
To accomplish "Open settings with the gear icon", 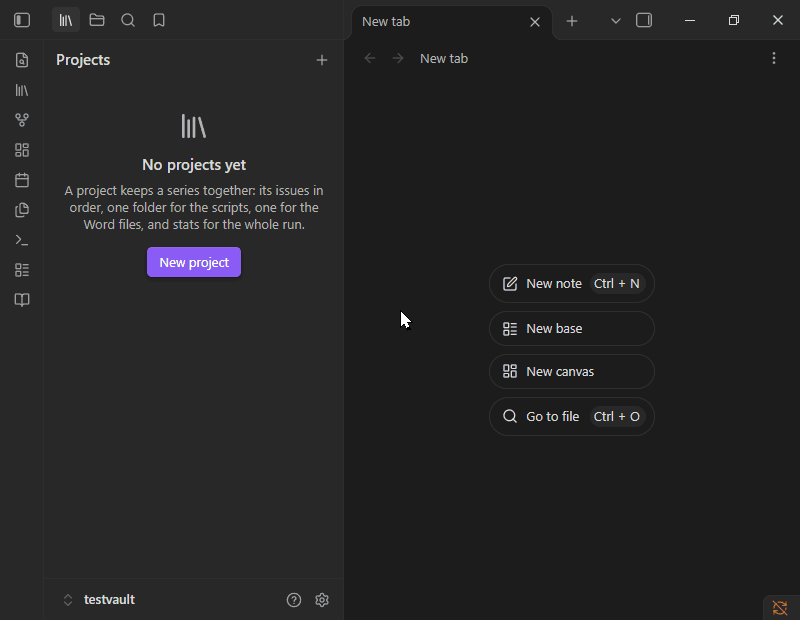I will coord(322,600).
